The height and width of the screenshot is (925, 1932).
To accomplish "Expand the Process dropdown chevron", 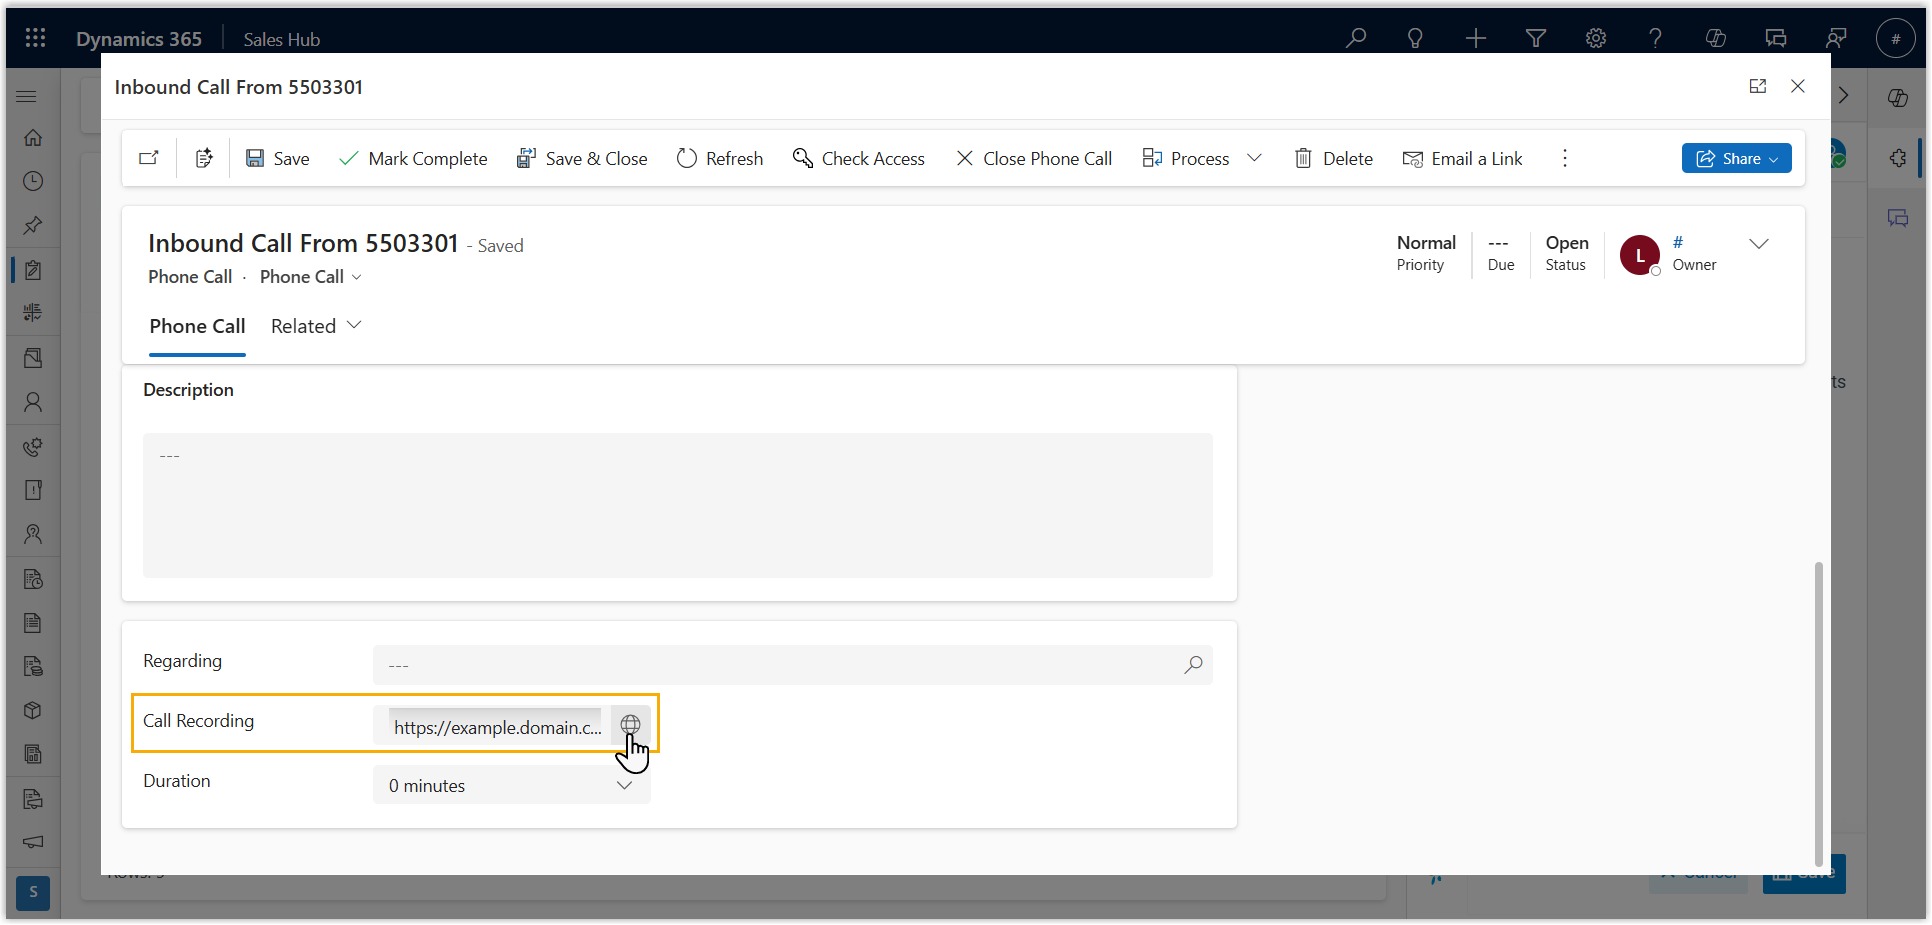I will (1254, 158).
